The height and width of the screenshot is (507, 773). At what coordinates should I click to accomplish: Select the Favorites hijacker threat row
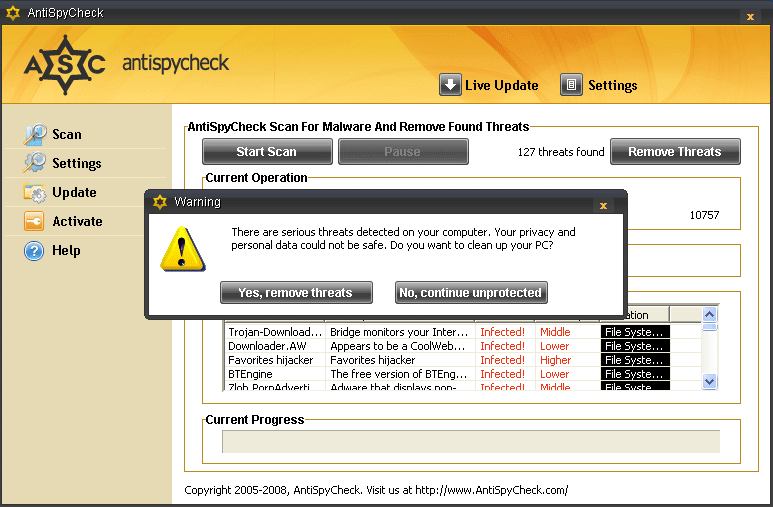tap(271, 360)
